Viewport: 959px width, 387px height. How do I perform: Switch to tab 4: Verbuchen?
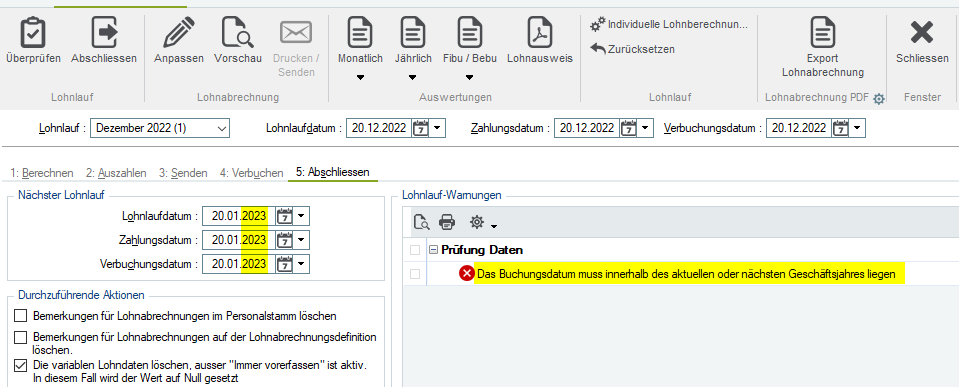(251, 172)
